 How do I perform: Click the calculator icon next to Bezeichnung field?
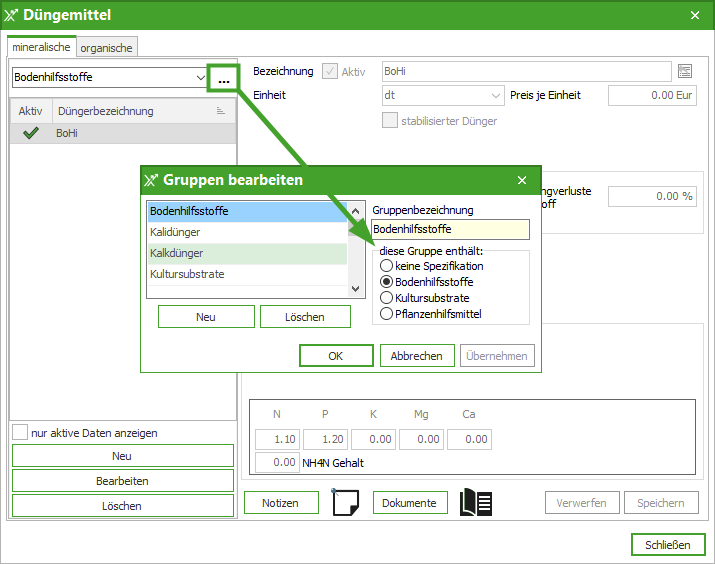(685, 71)
